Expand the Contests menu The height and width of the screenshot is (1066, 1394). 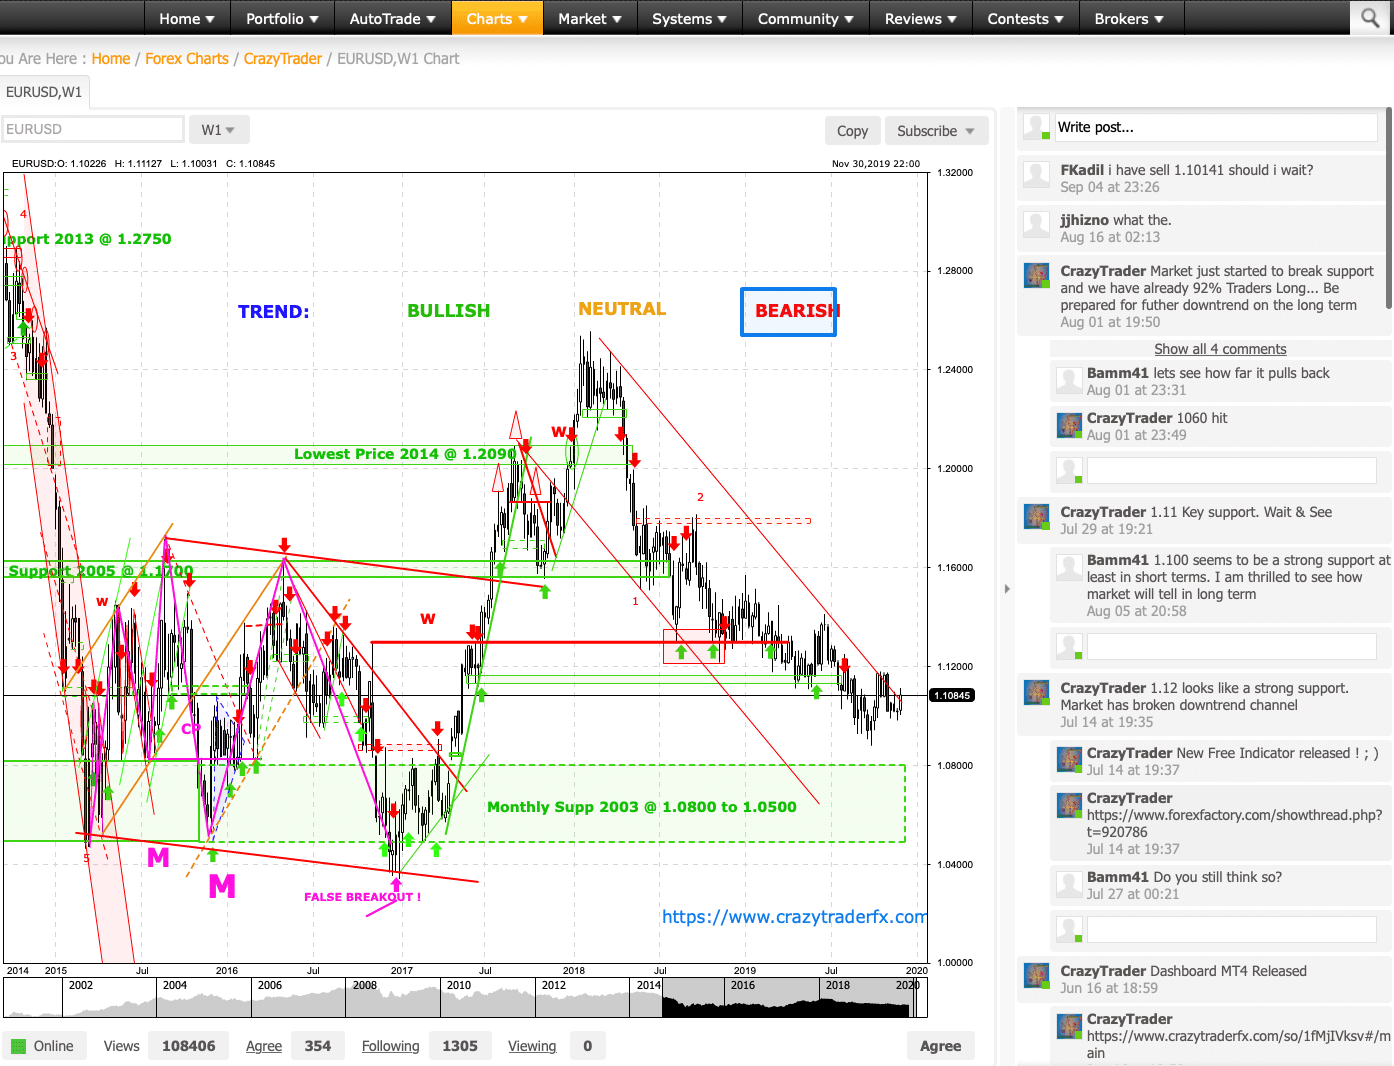point(1025,18)
